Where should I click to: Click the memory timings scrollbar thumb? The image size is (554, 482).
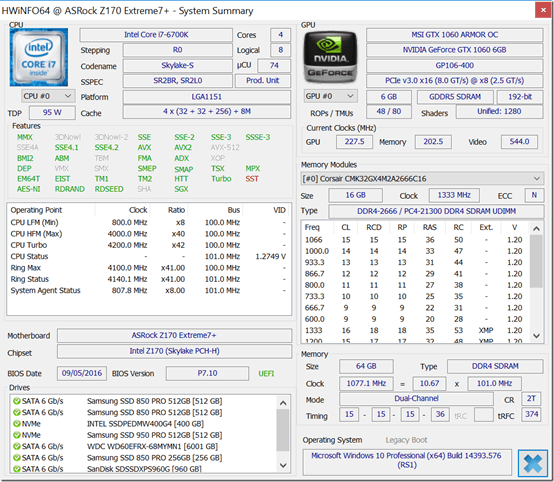tap(536, 261)
